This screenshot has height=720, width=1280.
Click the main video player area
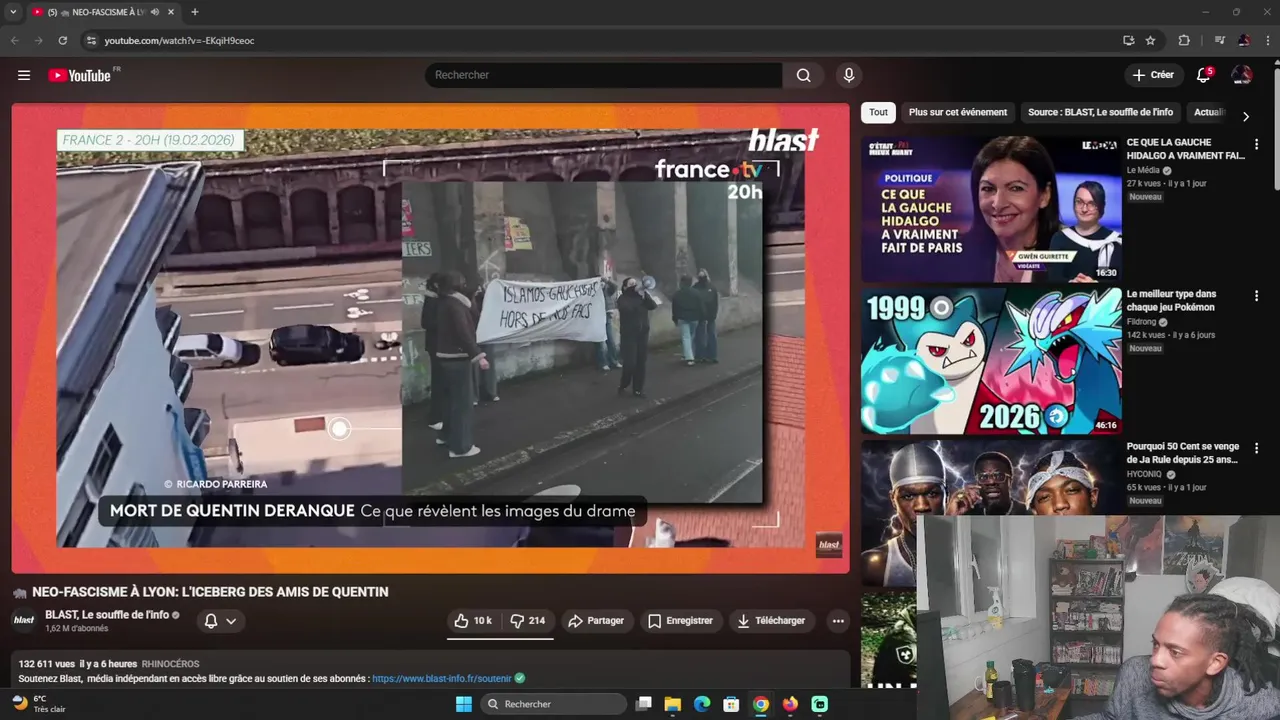(430, 338)
